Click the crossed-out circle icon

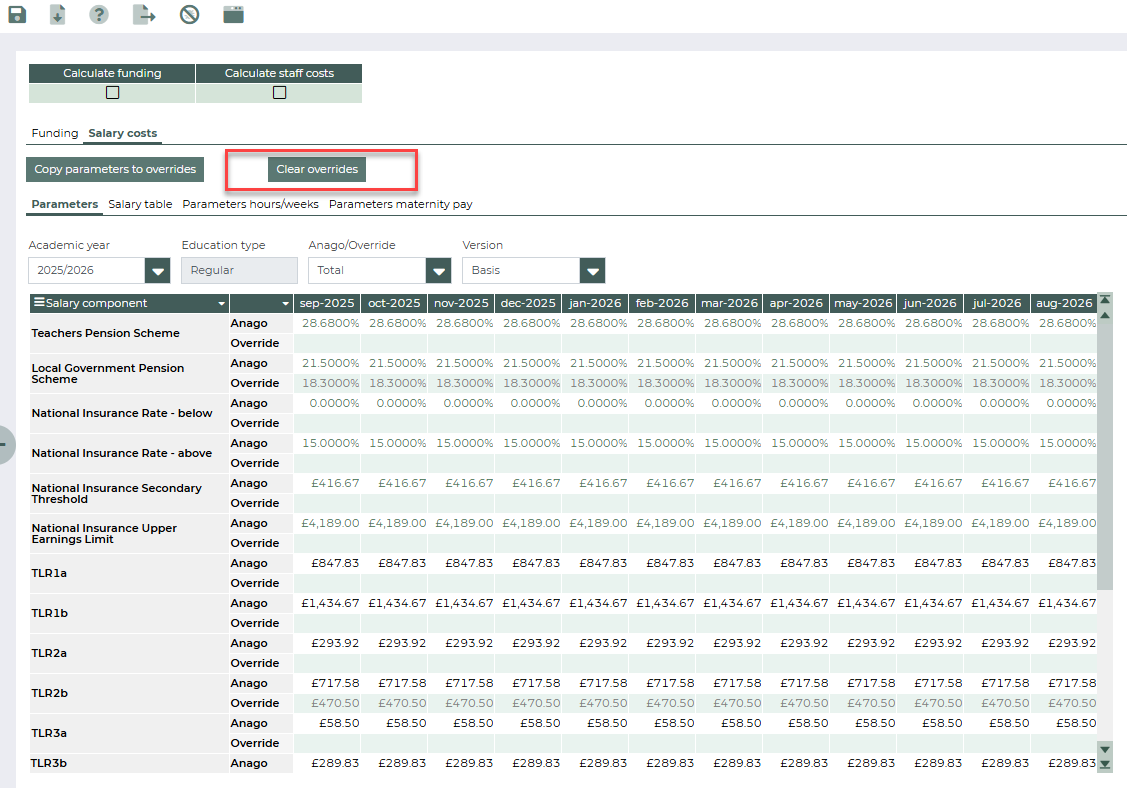(x=189, y=15)
